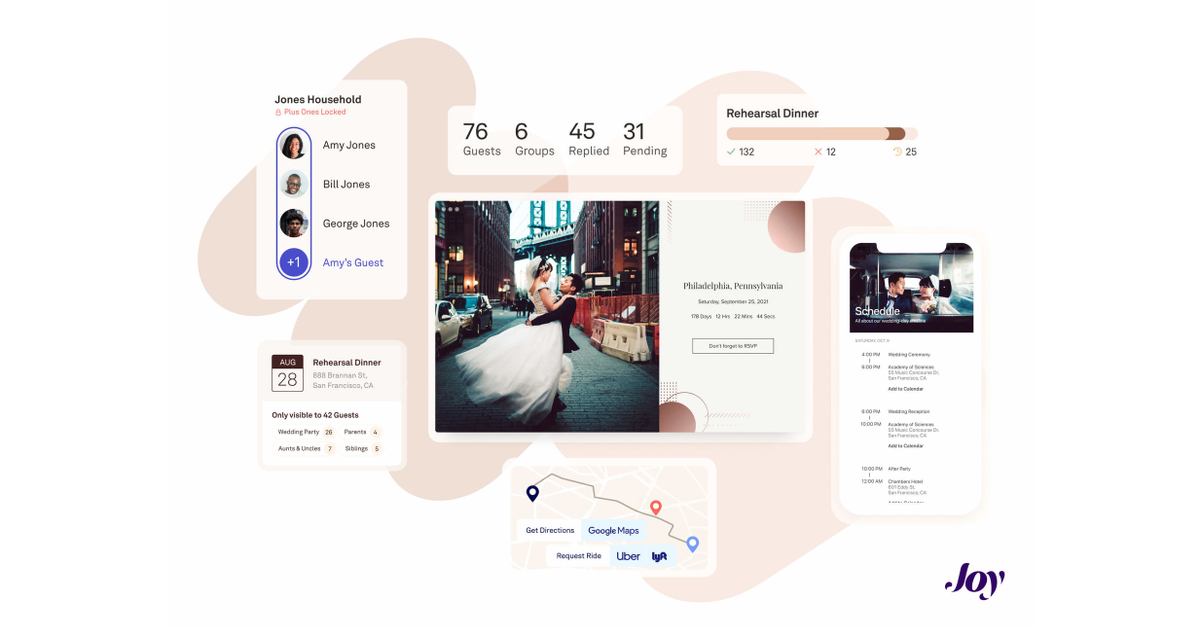Click the dark blue map pin
The height and width of the screenshot is (628, 1200).
(x=532, y=493)
